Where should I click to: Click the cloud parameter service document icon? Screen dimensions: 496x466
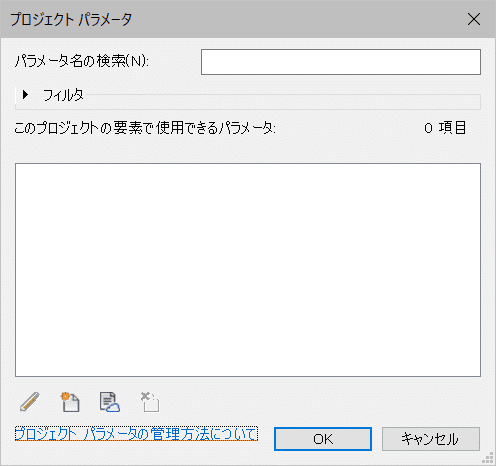[110, 402]
